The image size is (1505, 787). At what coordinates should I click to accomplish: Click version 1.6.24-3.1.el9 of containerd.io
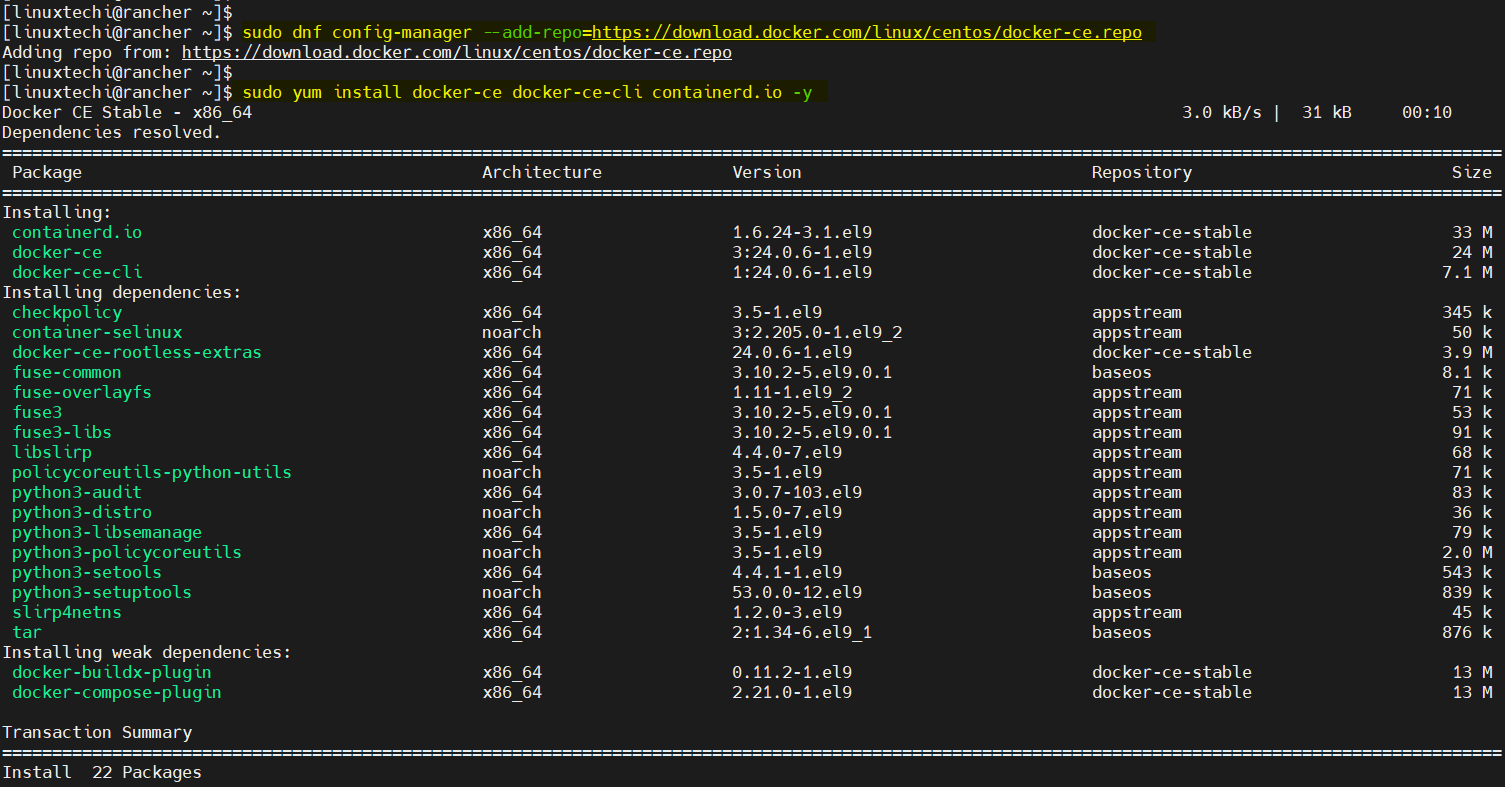click(x=802, y=232)
